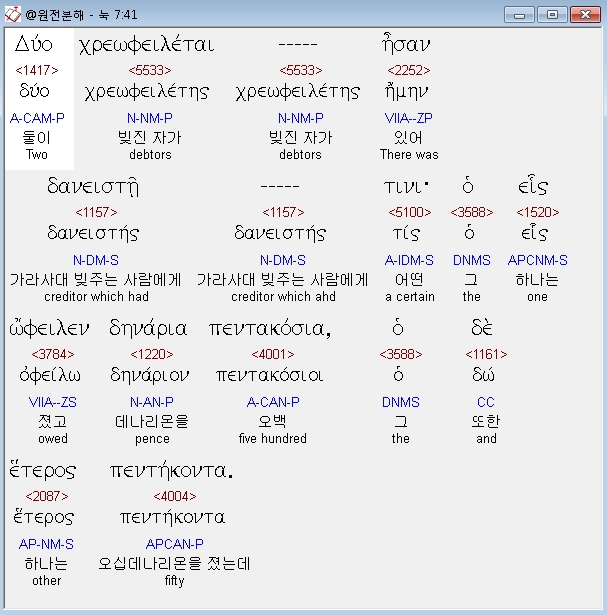This screenshot has width=607, height=615.
Task: Click the English gloss 'Two'
Action: coord(37,155)
